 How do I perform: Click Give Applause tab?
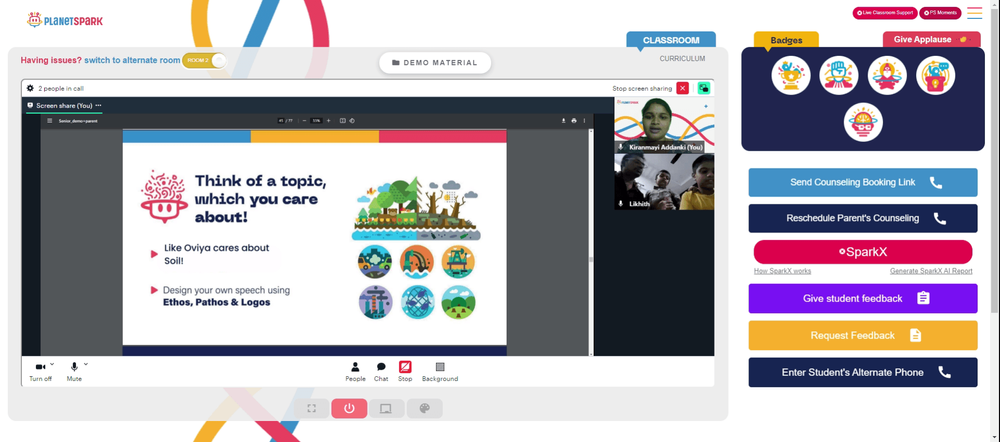coord(931,40)
